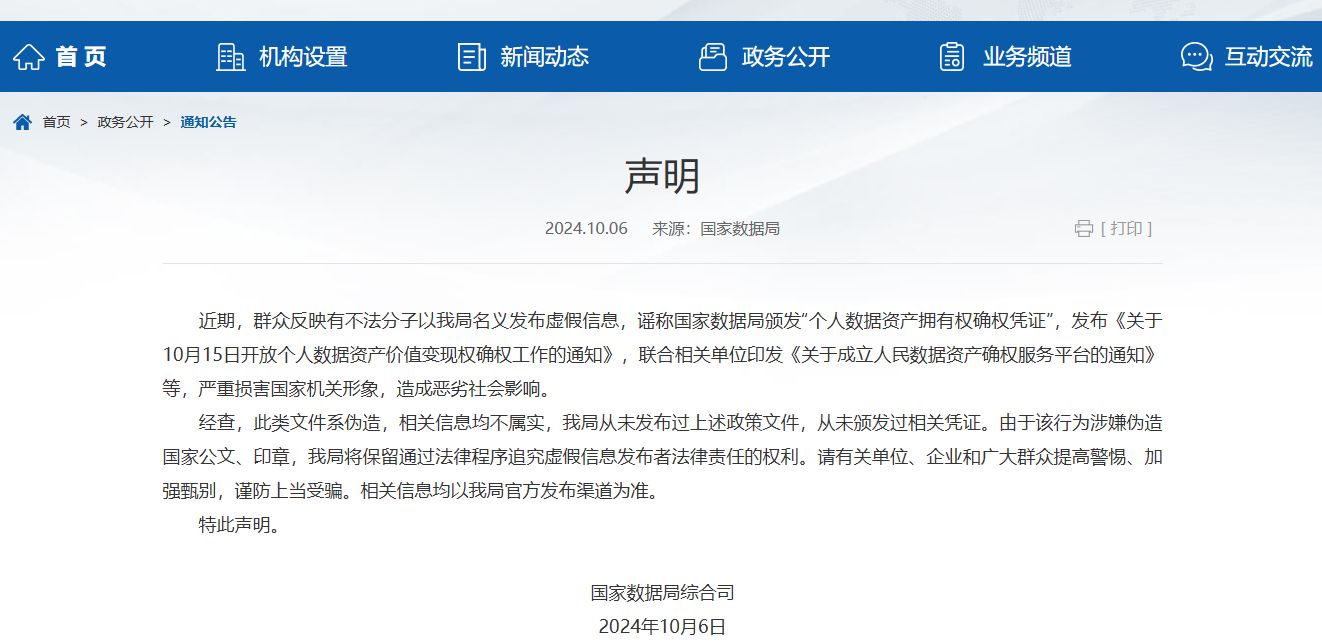Click the paragraph starting 经查，此类文件系伪造
Image resolution: width=1322 pixels, height=644 pixels.
[662, 457]
